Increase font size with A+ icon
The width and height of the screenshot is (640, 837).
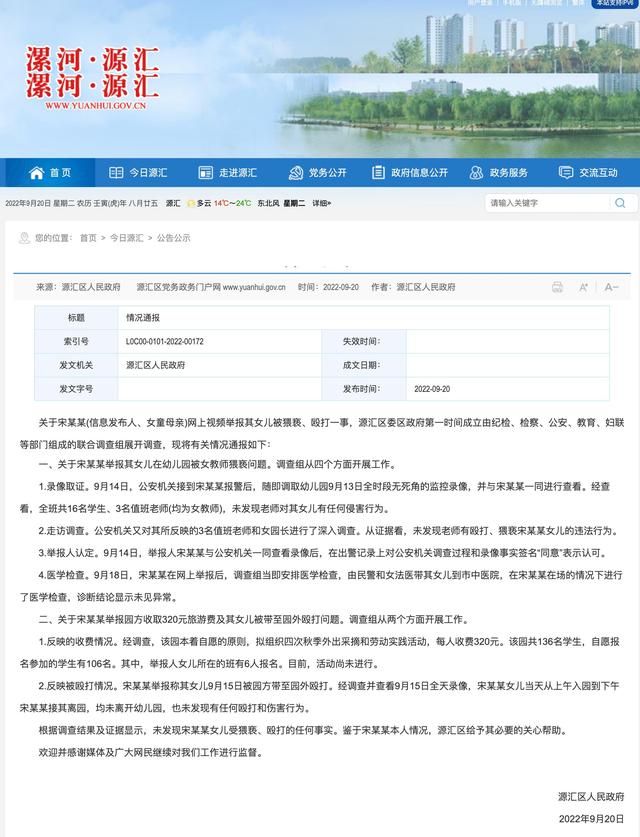(584, 287)
